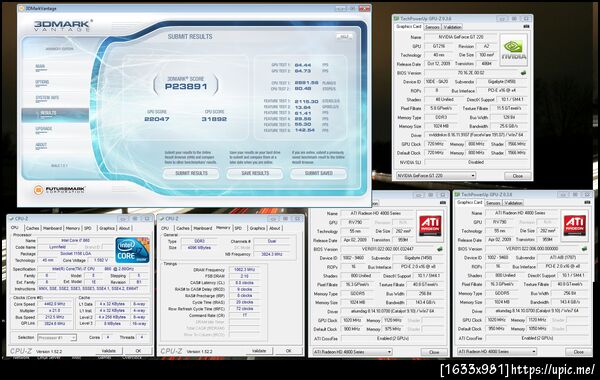The image size is (600, 380).
Task: Open Memory tab in the CPU-Z CPU window
Action: (x=73, y=228)
